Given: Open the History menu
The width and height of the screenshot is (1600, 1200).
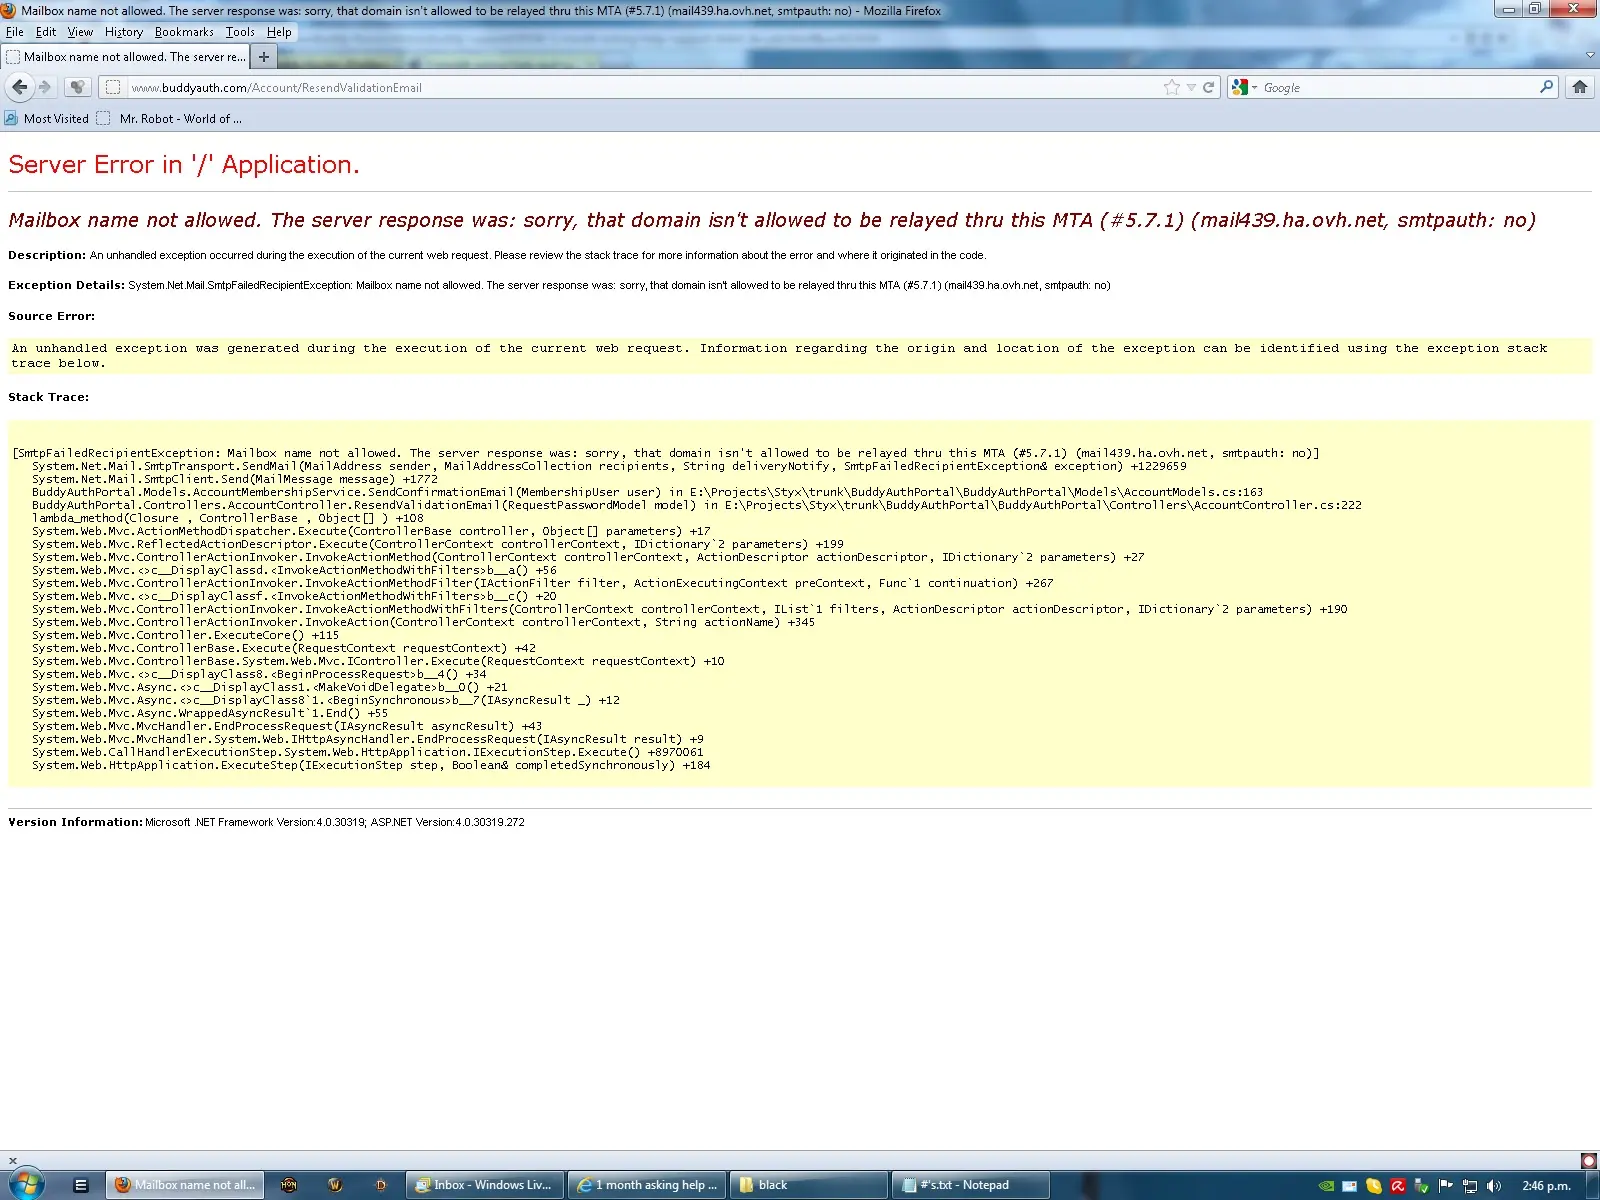Looking at the screenshot, I should tap(123, 32).
